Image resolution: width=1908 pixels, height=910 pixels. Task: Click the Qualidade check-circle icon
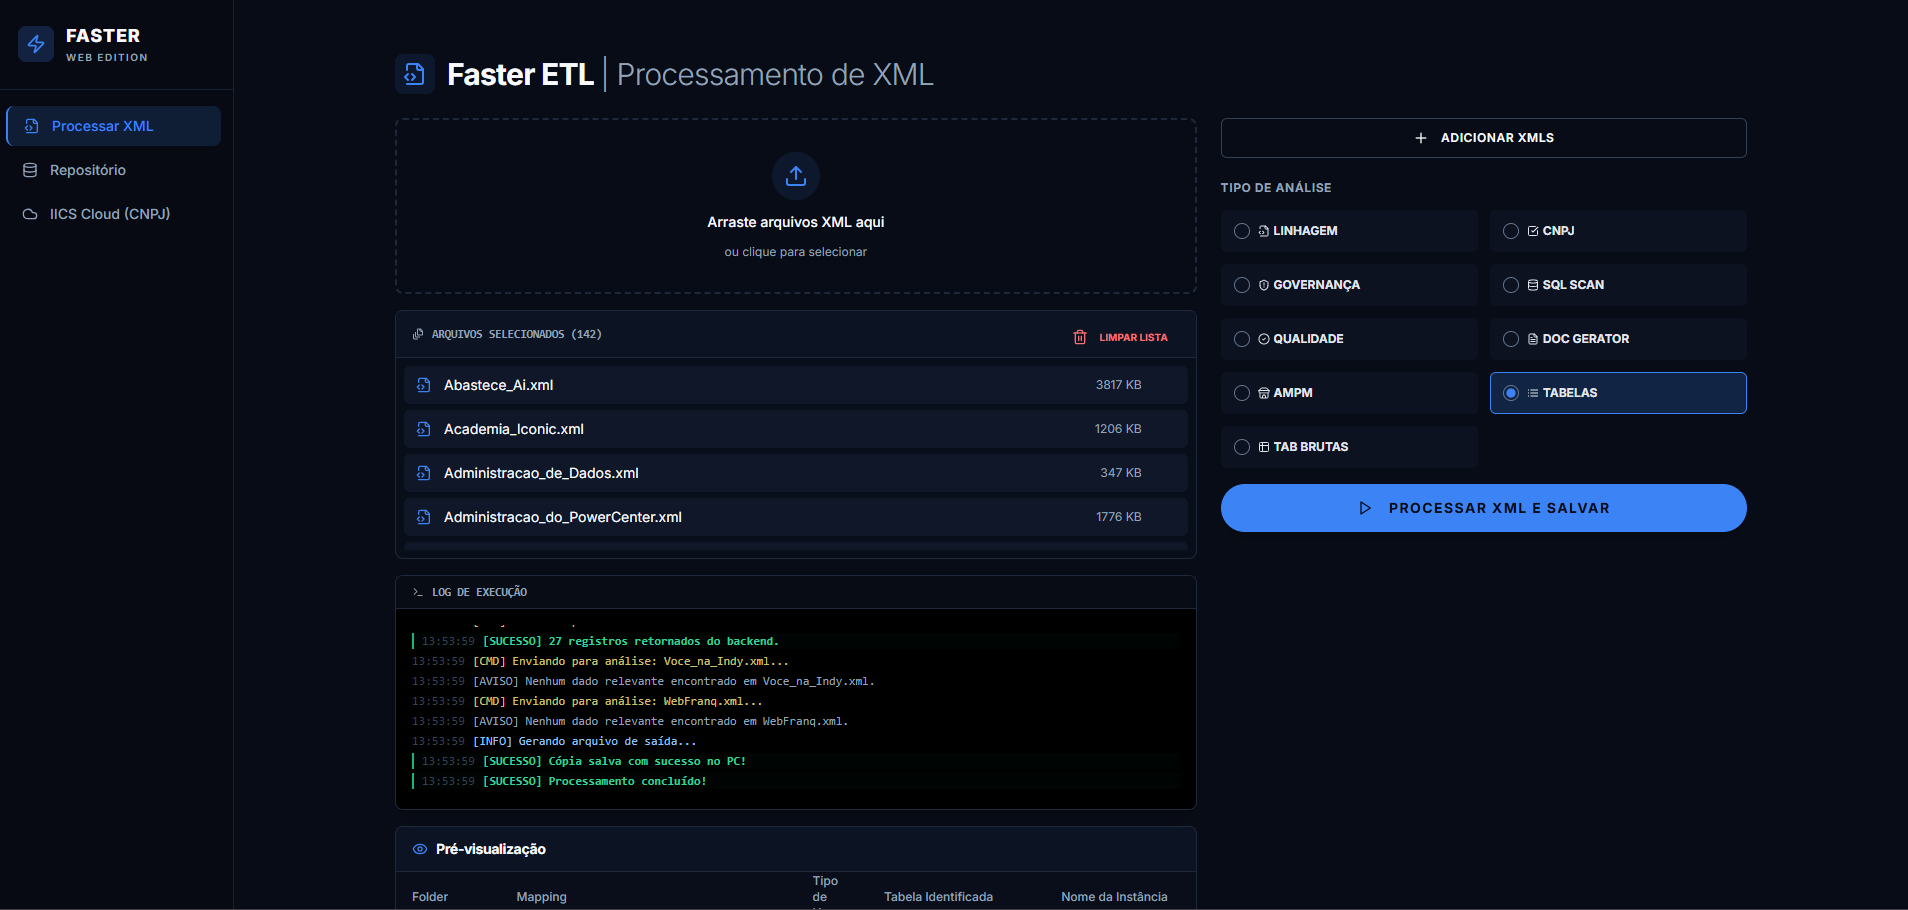coord(1264,339)
